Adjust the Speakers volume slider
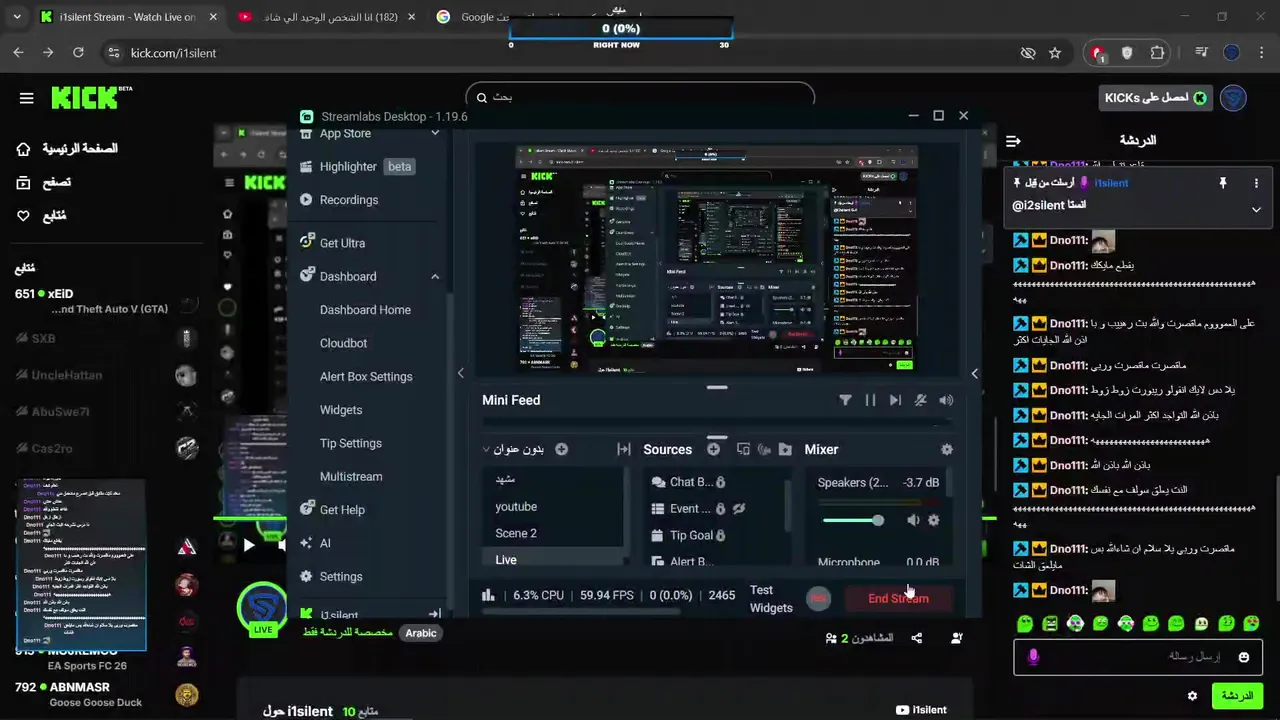The width and height of the screenshot is (1280, 720). coord(853,520)
